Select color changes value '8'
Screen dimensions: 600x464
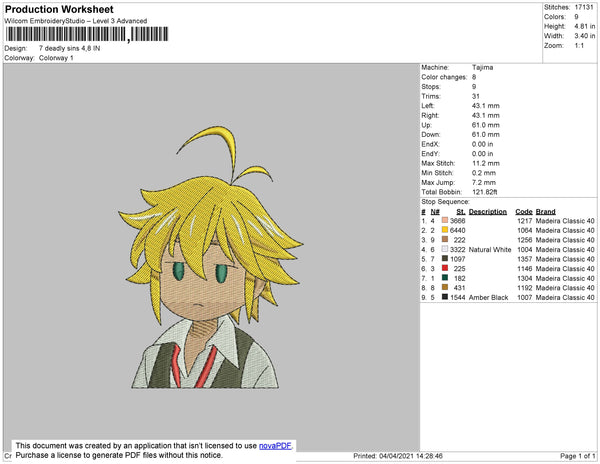(x=474, y=77)
